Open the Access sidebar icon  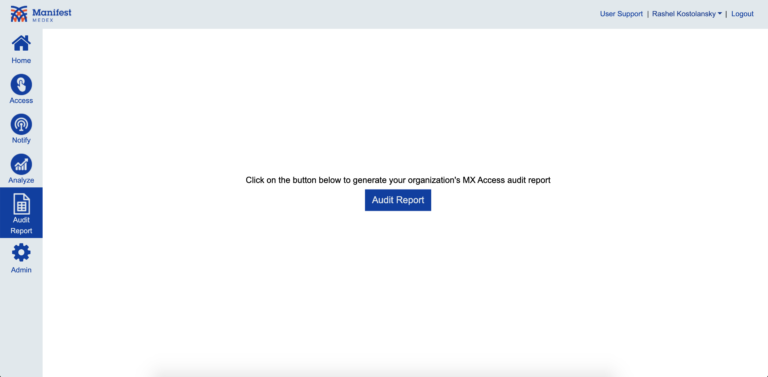21,85
